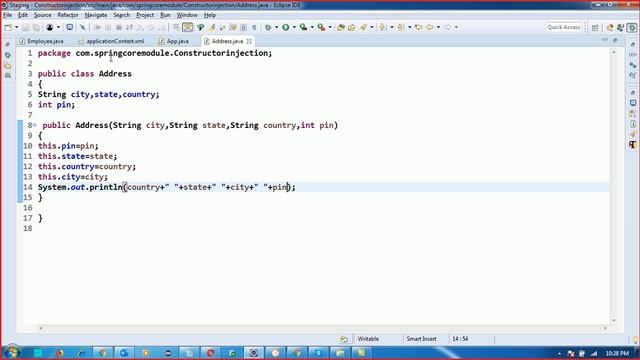Image resolution: width=640 pixels, height=360 pixels.
Task: Toggle Skip All Breakpoints in toolbar
Action: (83, 27)
